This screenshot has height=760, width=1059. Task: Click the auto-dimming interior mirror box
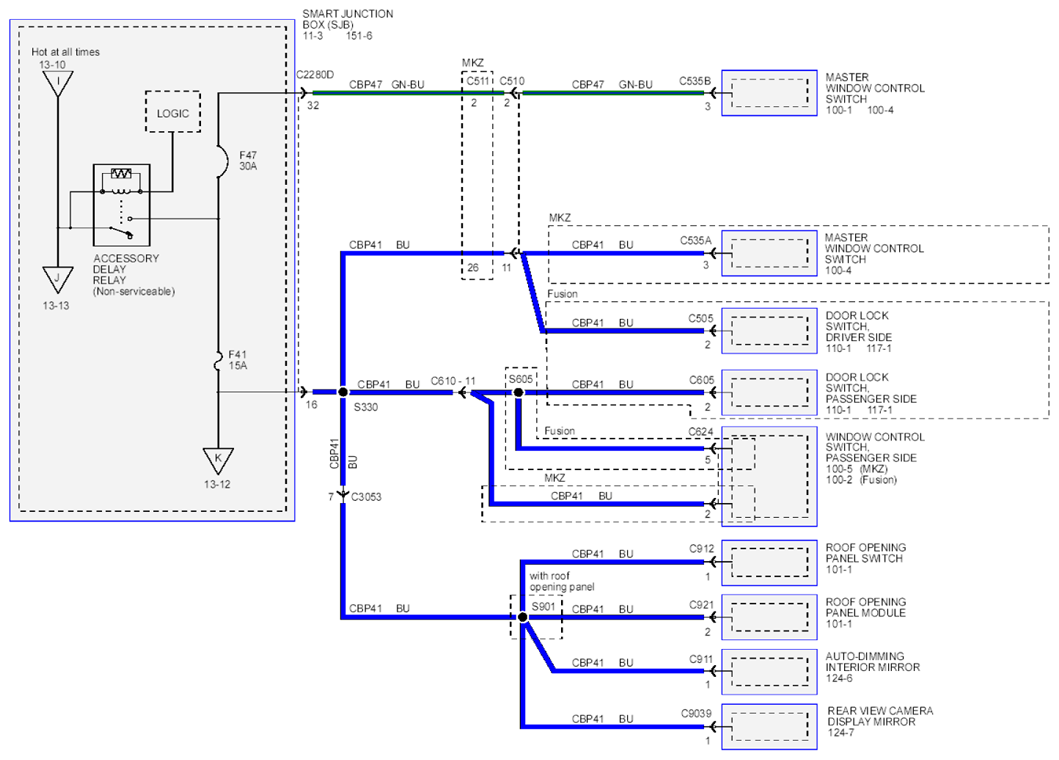[769, 672]
